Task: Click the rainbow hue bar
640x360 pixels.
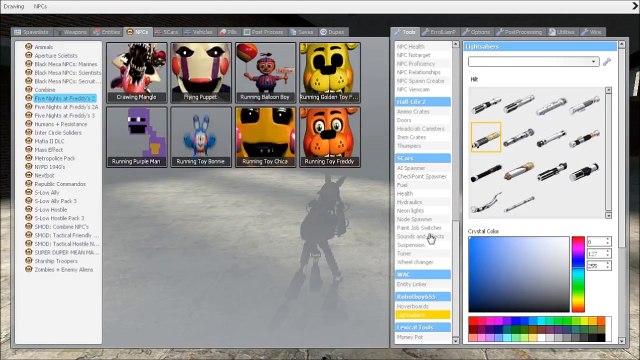Action: [578, 274]
